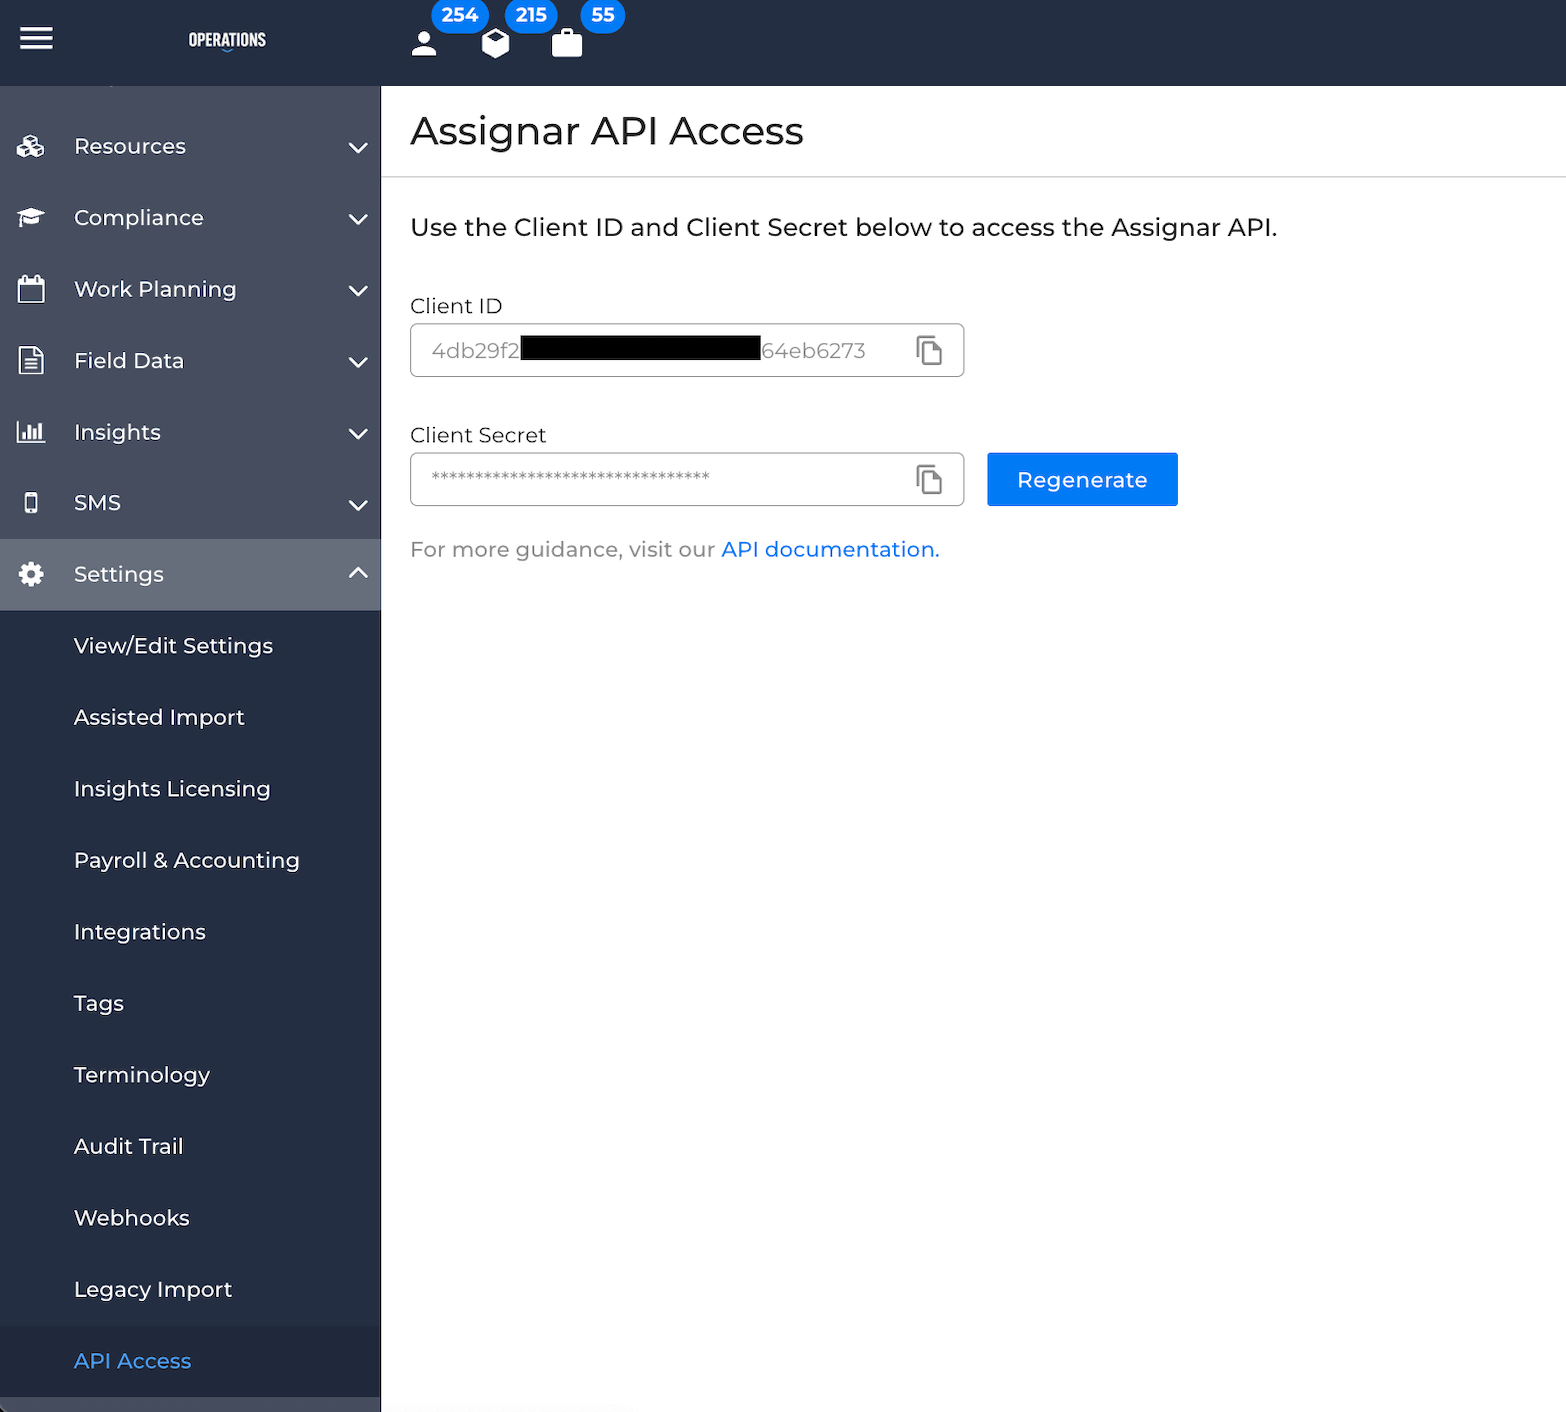Screen dimensions: 1566x1412
Task: Click the Field Data label
Action: tap(129, 360)
